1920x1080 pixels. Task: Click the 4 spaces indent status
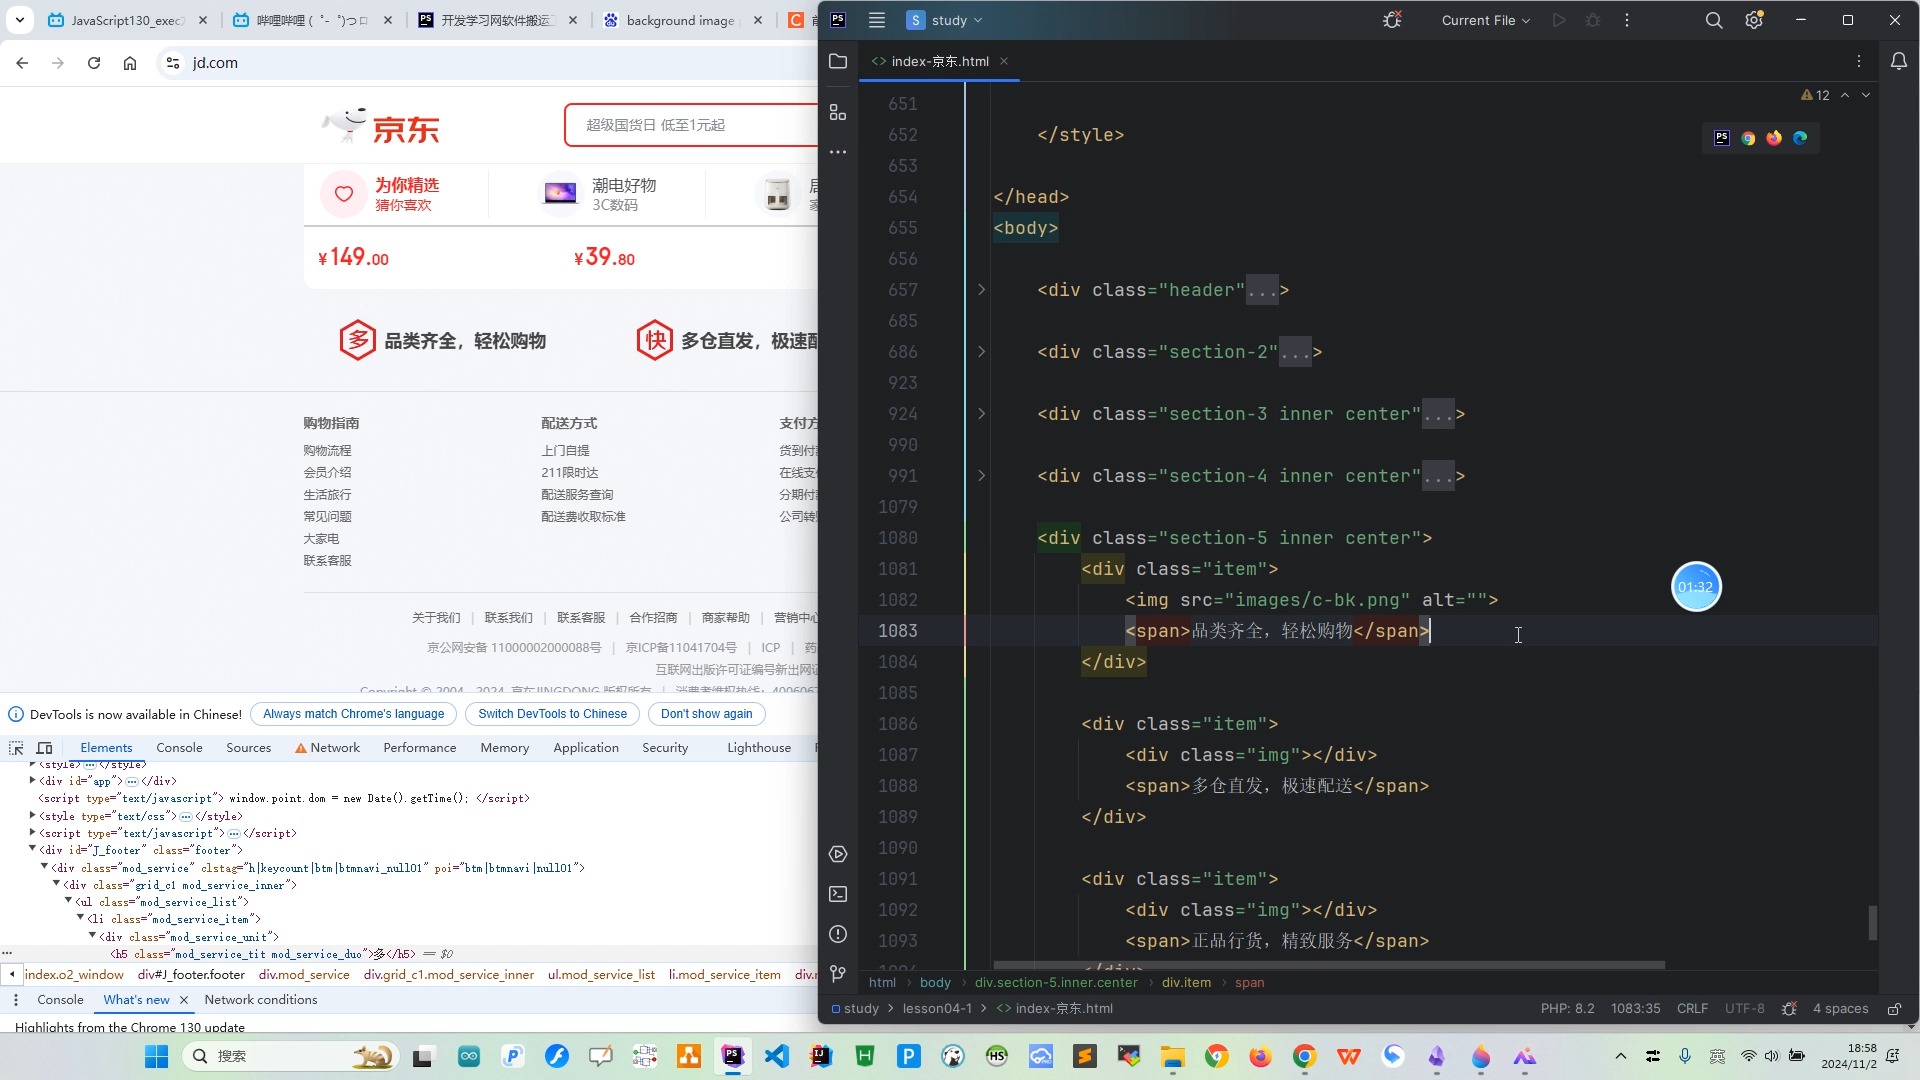click(x=1840, y=1009)
